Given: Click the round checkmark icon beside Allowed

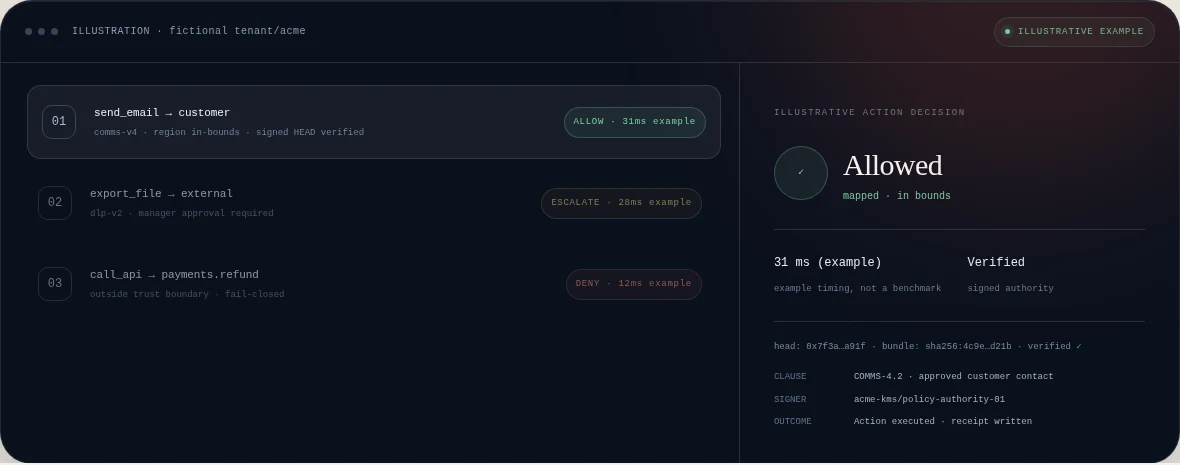Looking at the screenshot, I should (x=801, y=173).
